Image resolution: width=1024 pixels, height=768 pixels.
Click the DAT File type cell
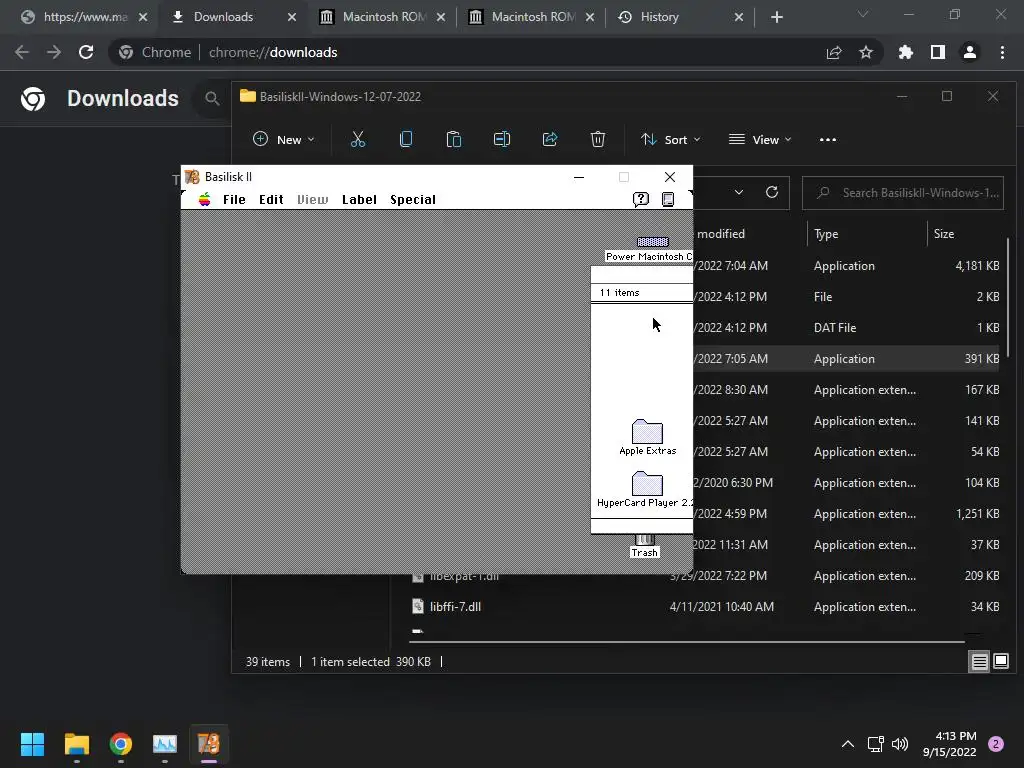835,328
